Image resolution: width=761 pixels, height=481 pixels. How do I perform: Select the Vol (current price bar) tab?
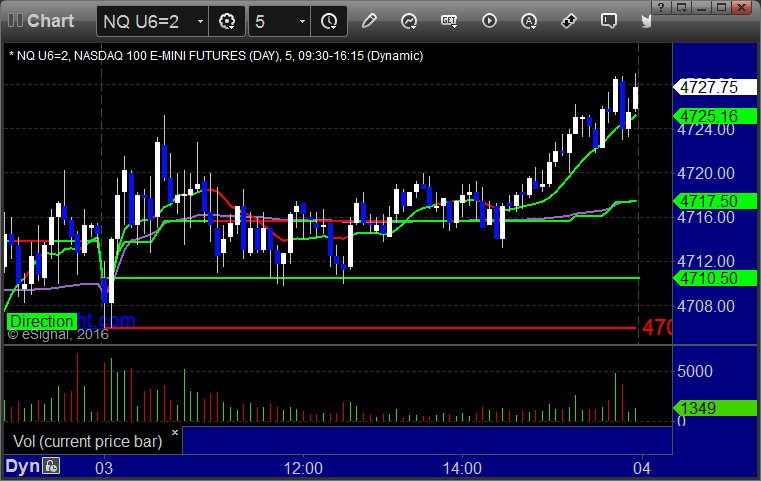tap(87, 441)
